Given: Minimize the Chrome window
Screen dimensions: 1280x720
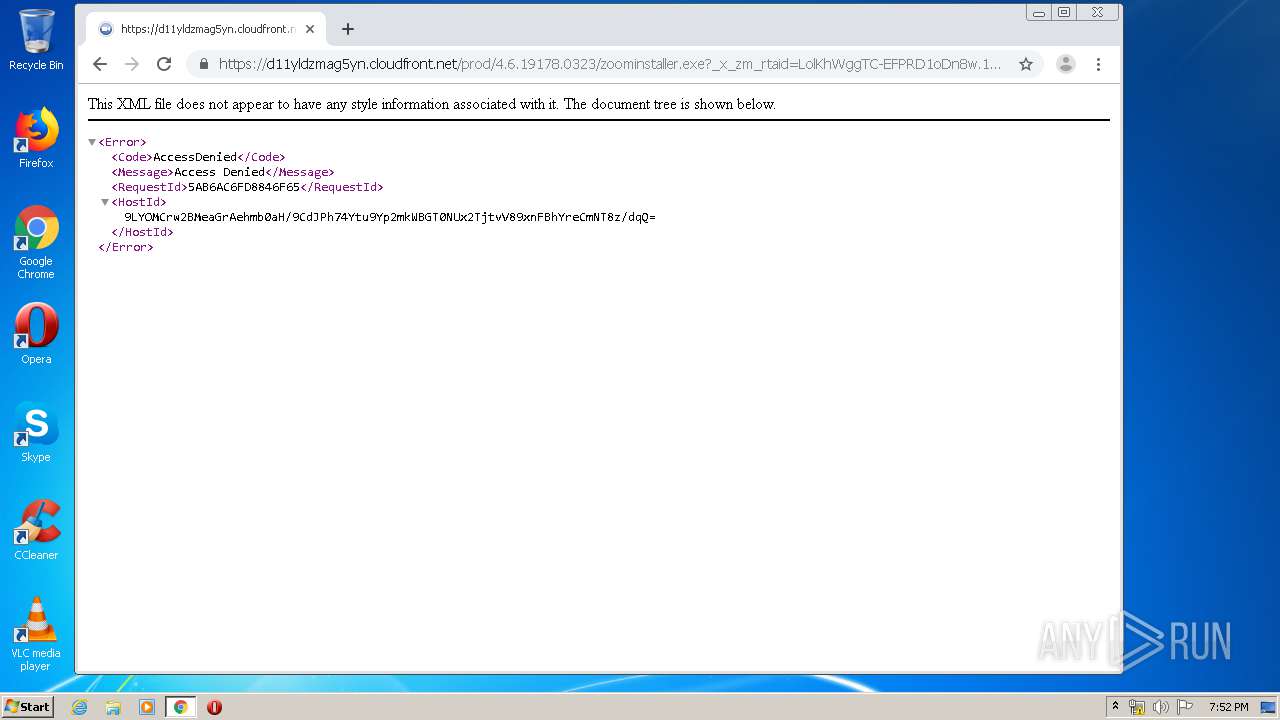Looking at the screenshot, I should pyautogui.click(x=1039, y=13).
